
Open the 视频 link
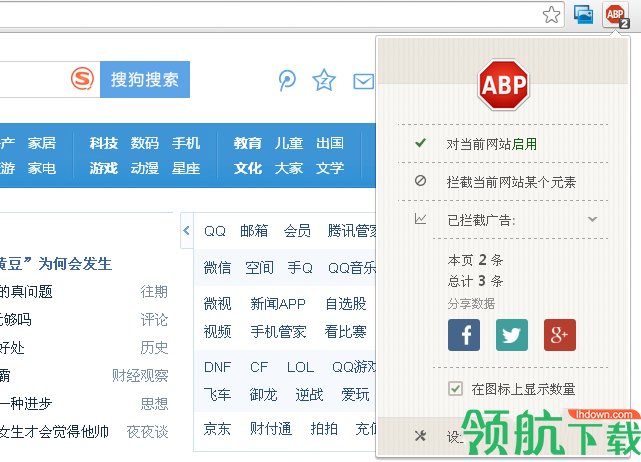tap(217, 332)
